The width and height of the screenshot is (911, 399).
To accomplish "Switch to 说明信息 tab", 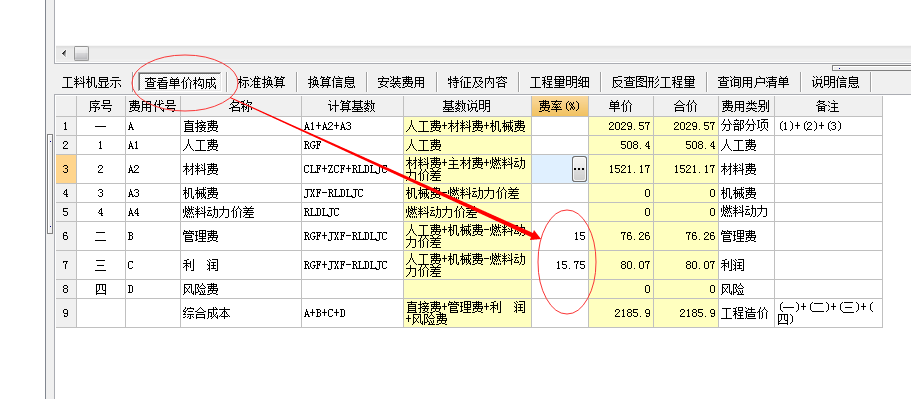I will click(x=835, y=82).
